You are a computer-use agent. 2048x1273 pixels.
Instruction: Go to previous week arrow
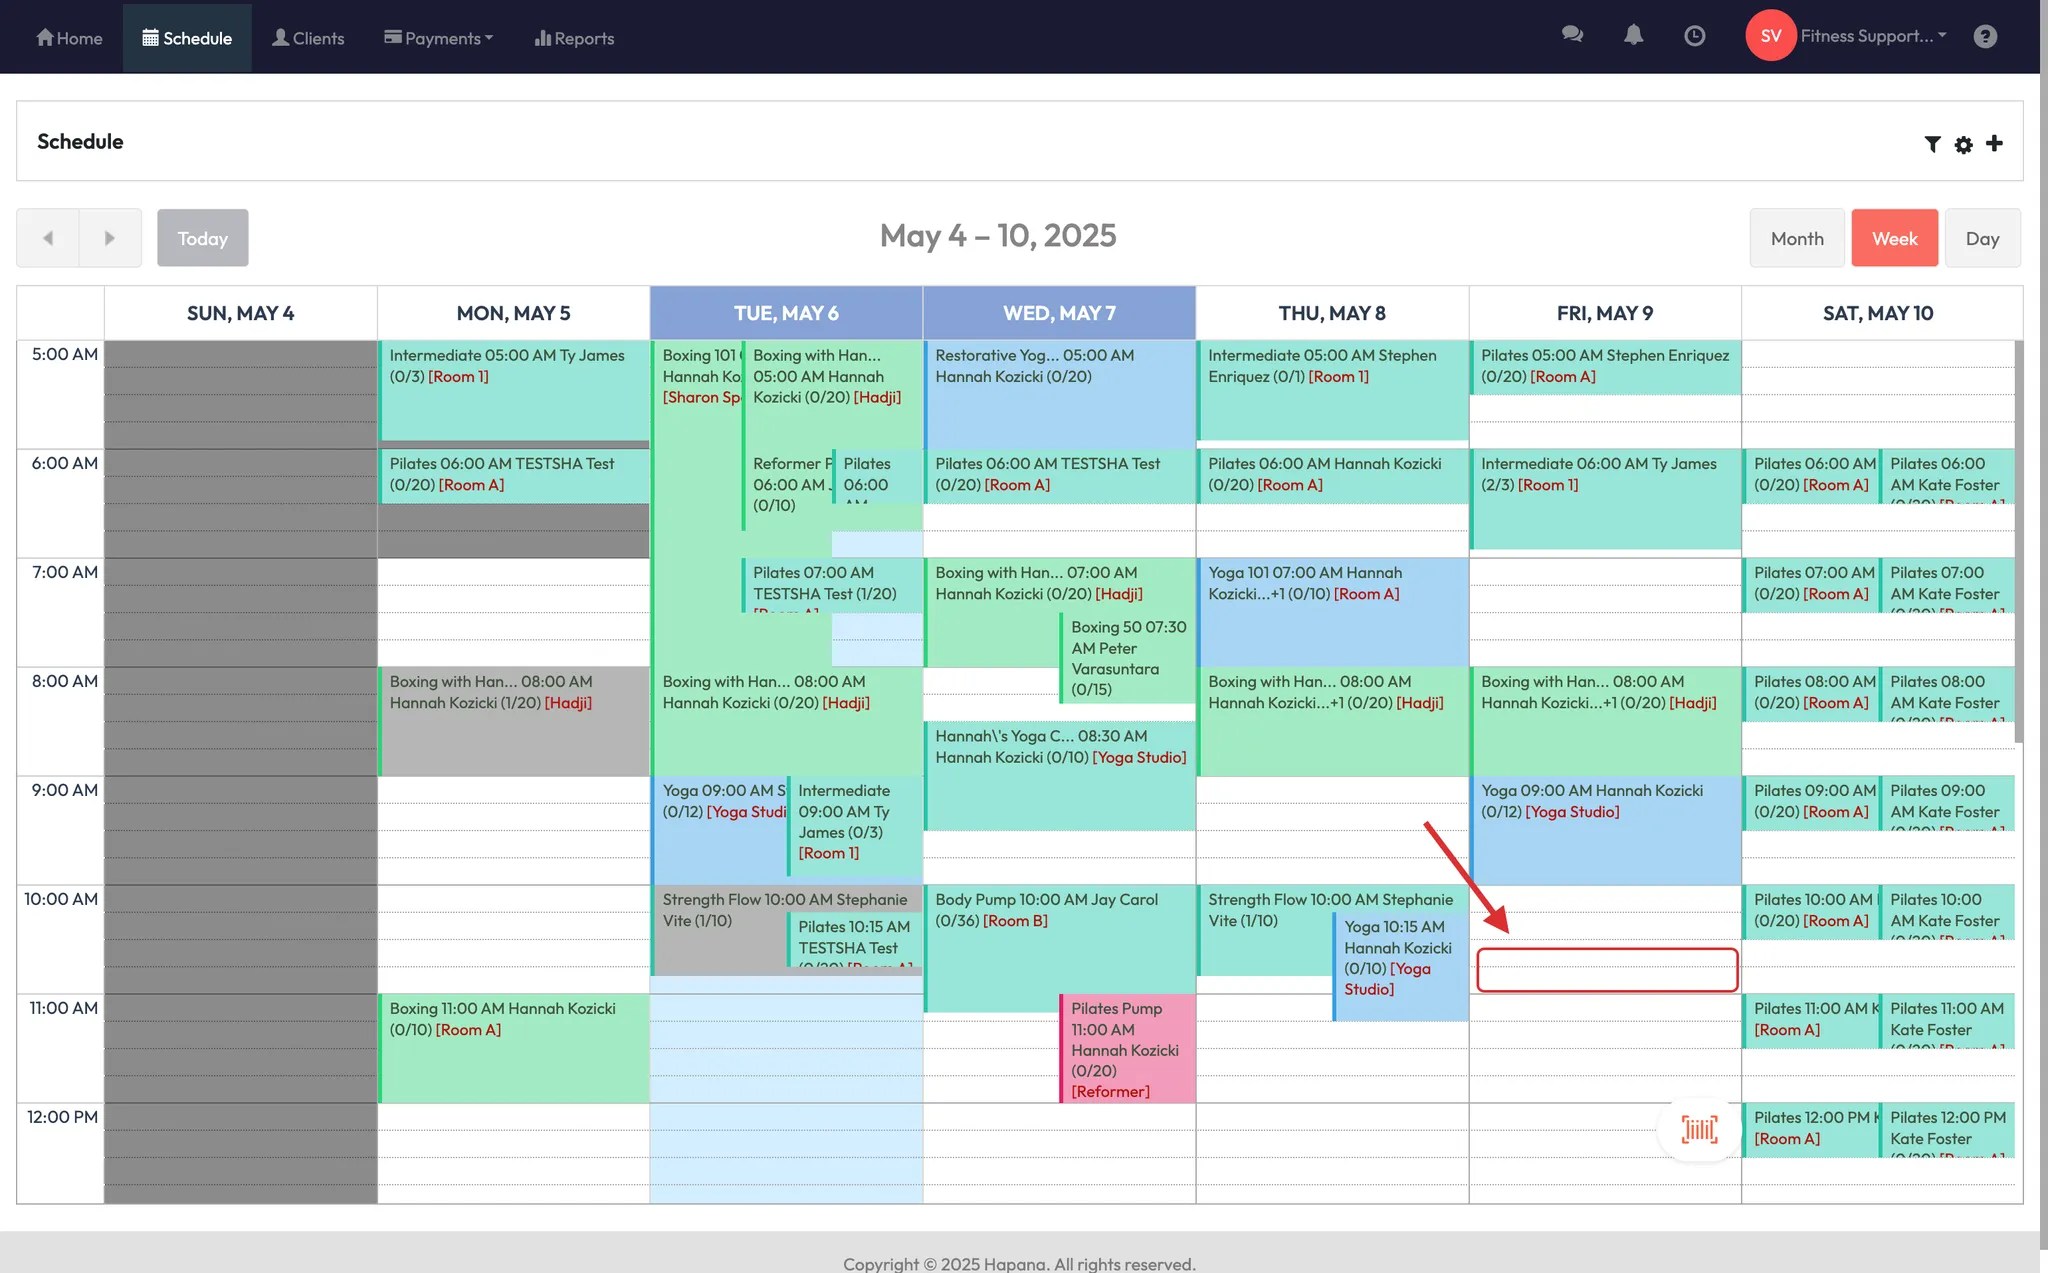coord(48,238)
